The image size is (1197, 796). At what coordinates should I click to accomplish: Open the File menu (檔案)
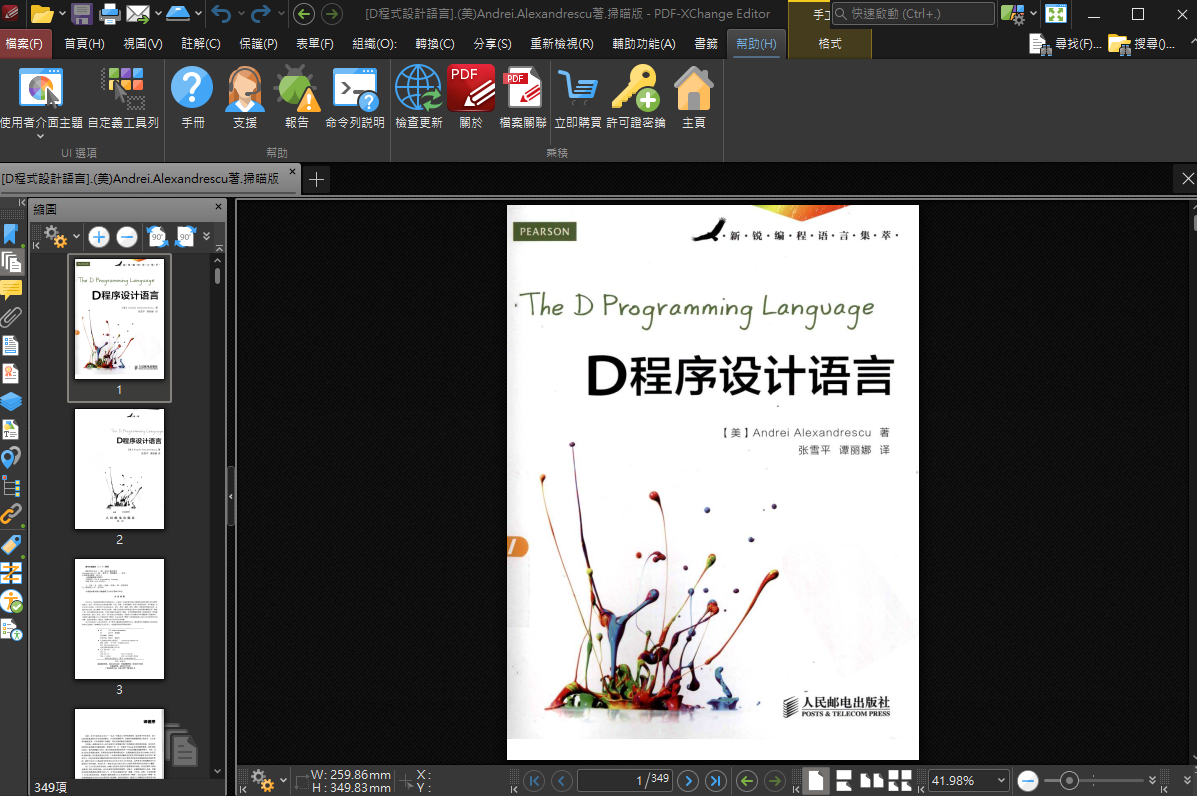pos(24,44)
